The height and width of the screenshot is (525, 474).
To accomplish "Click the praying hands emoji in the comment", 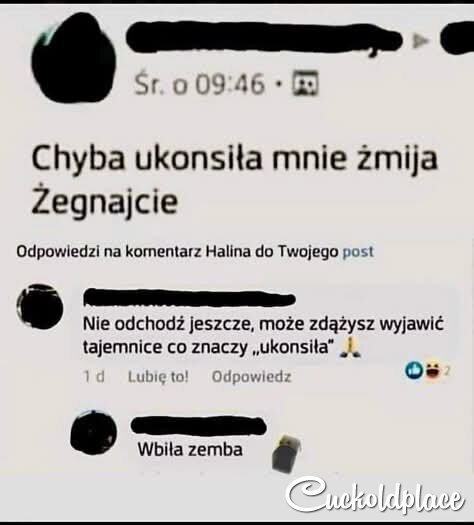I will pyautogui.click(x=350, y=348).
